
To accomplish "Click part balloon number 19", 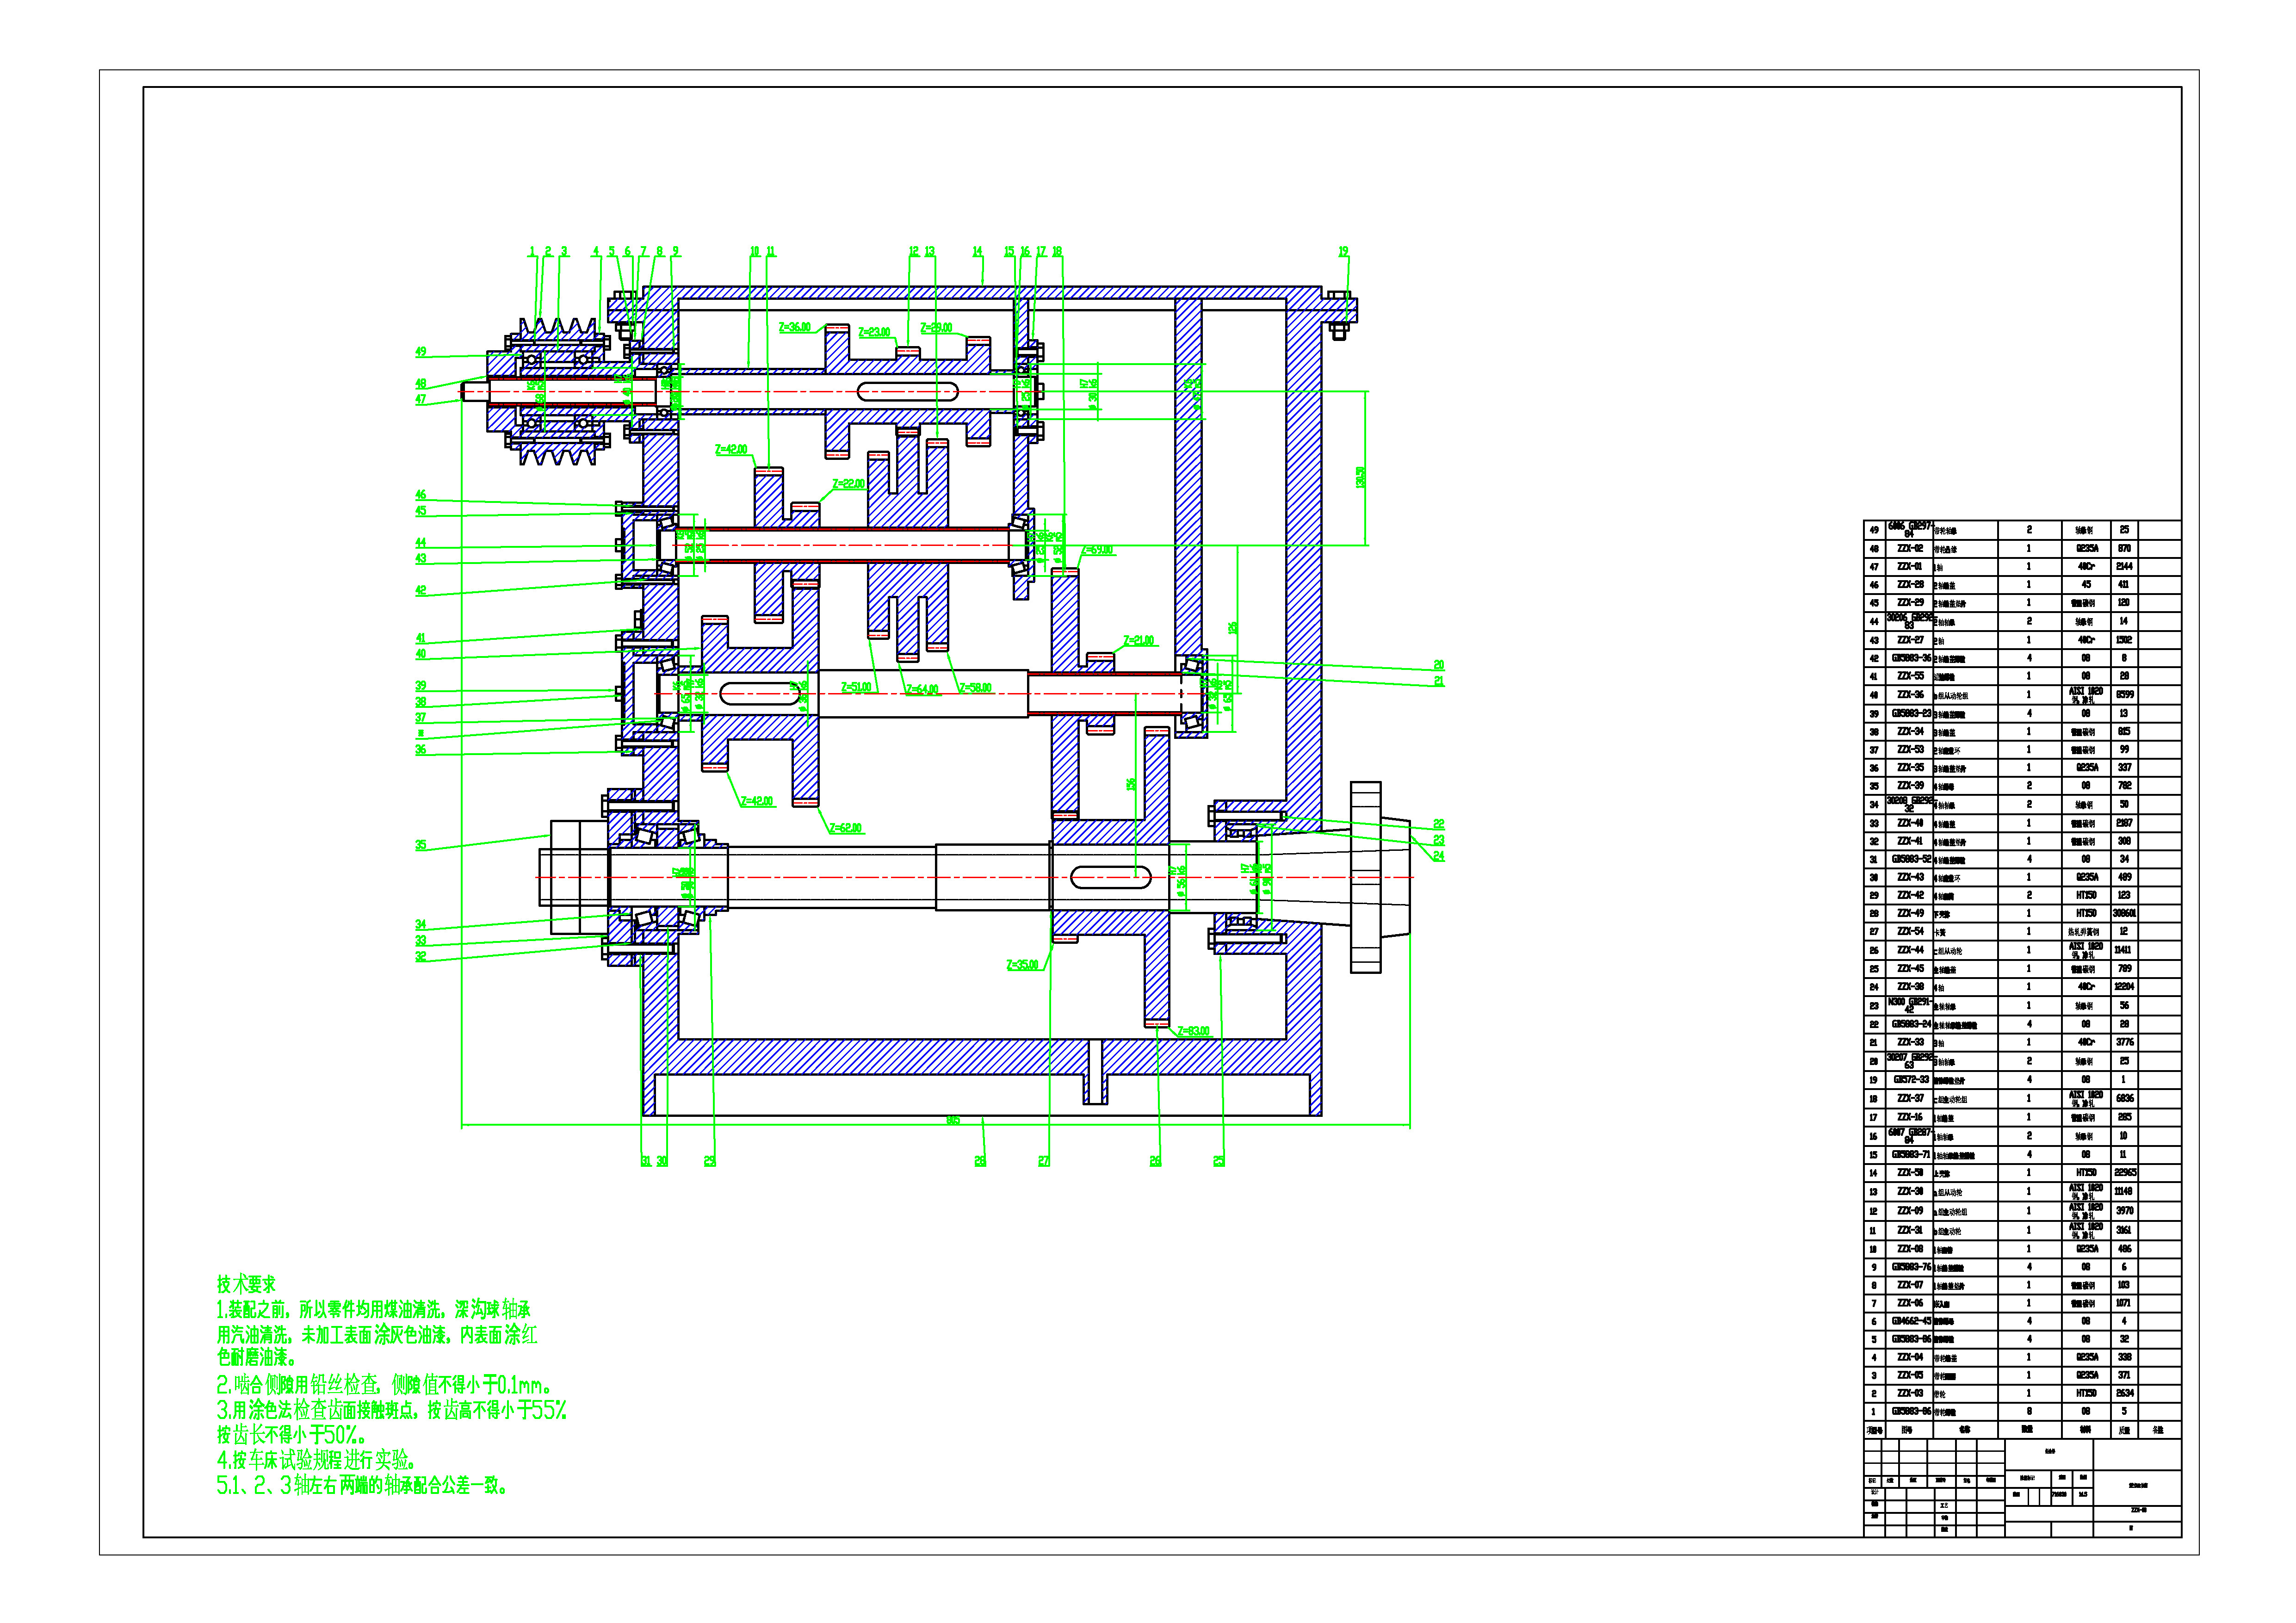I will 1343,252.
